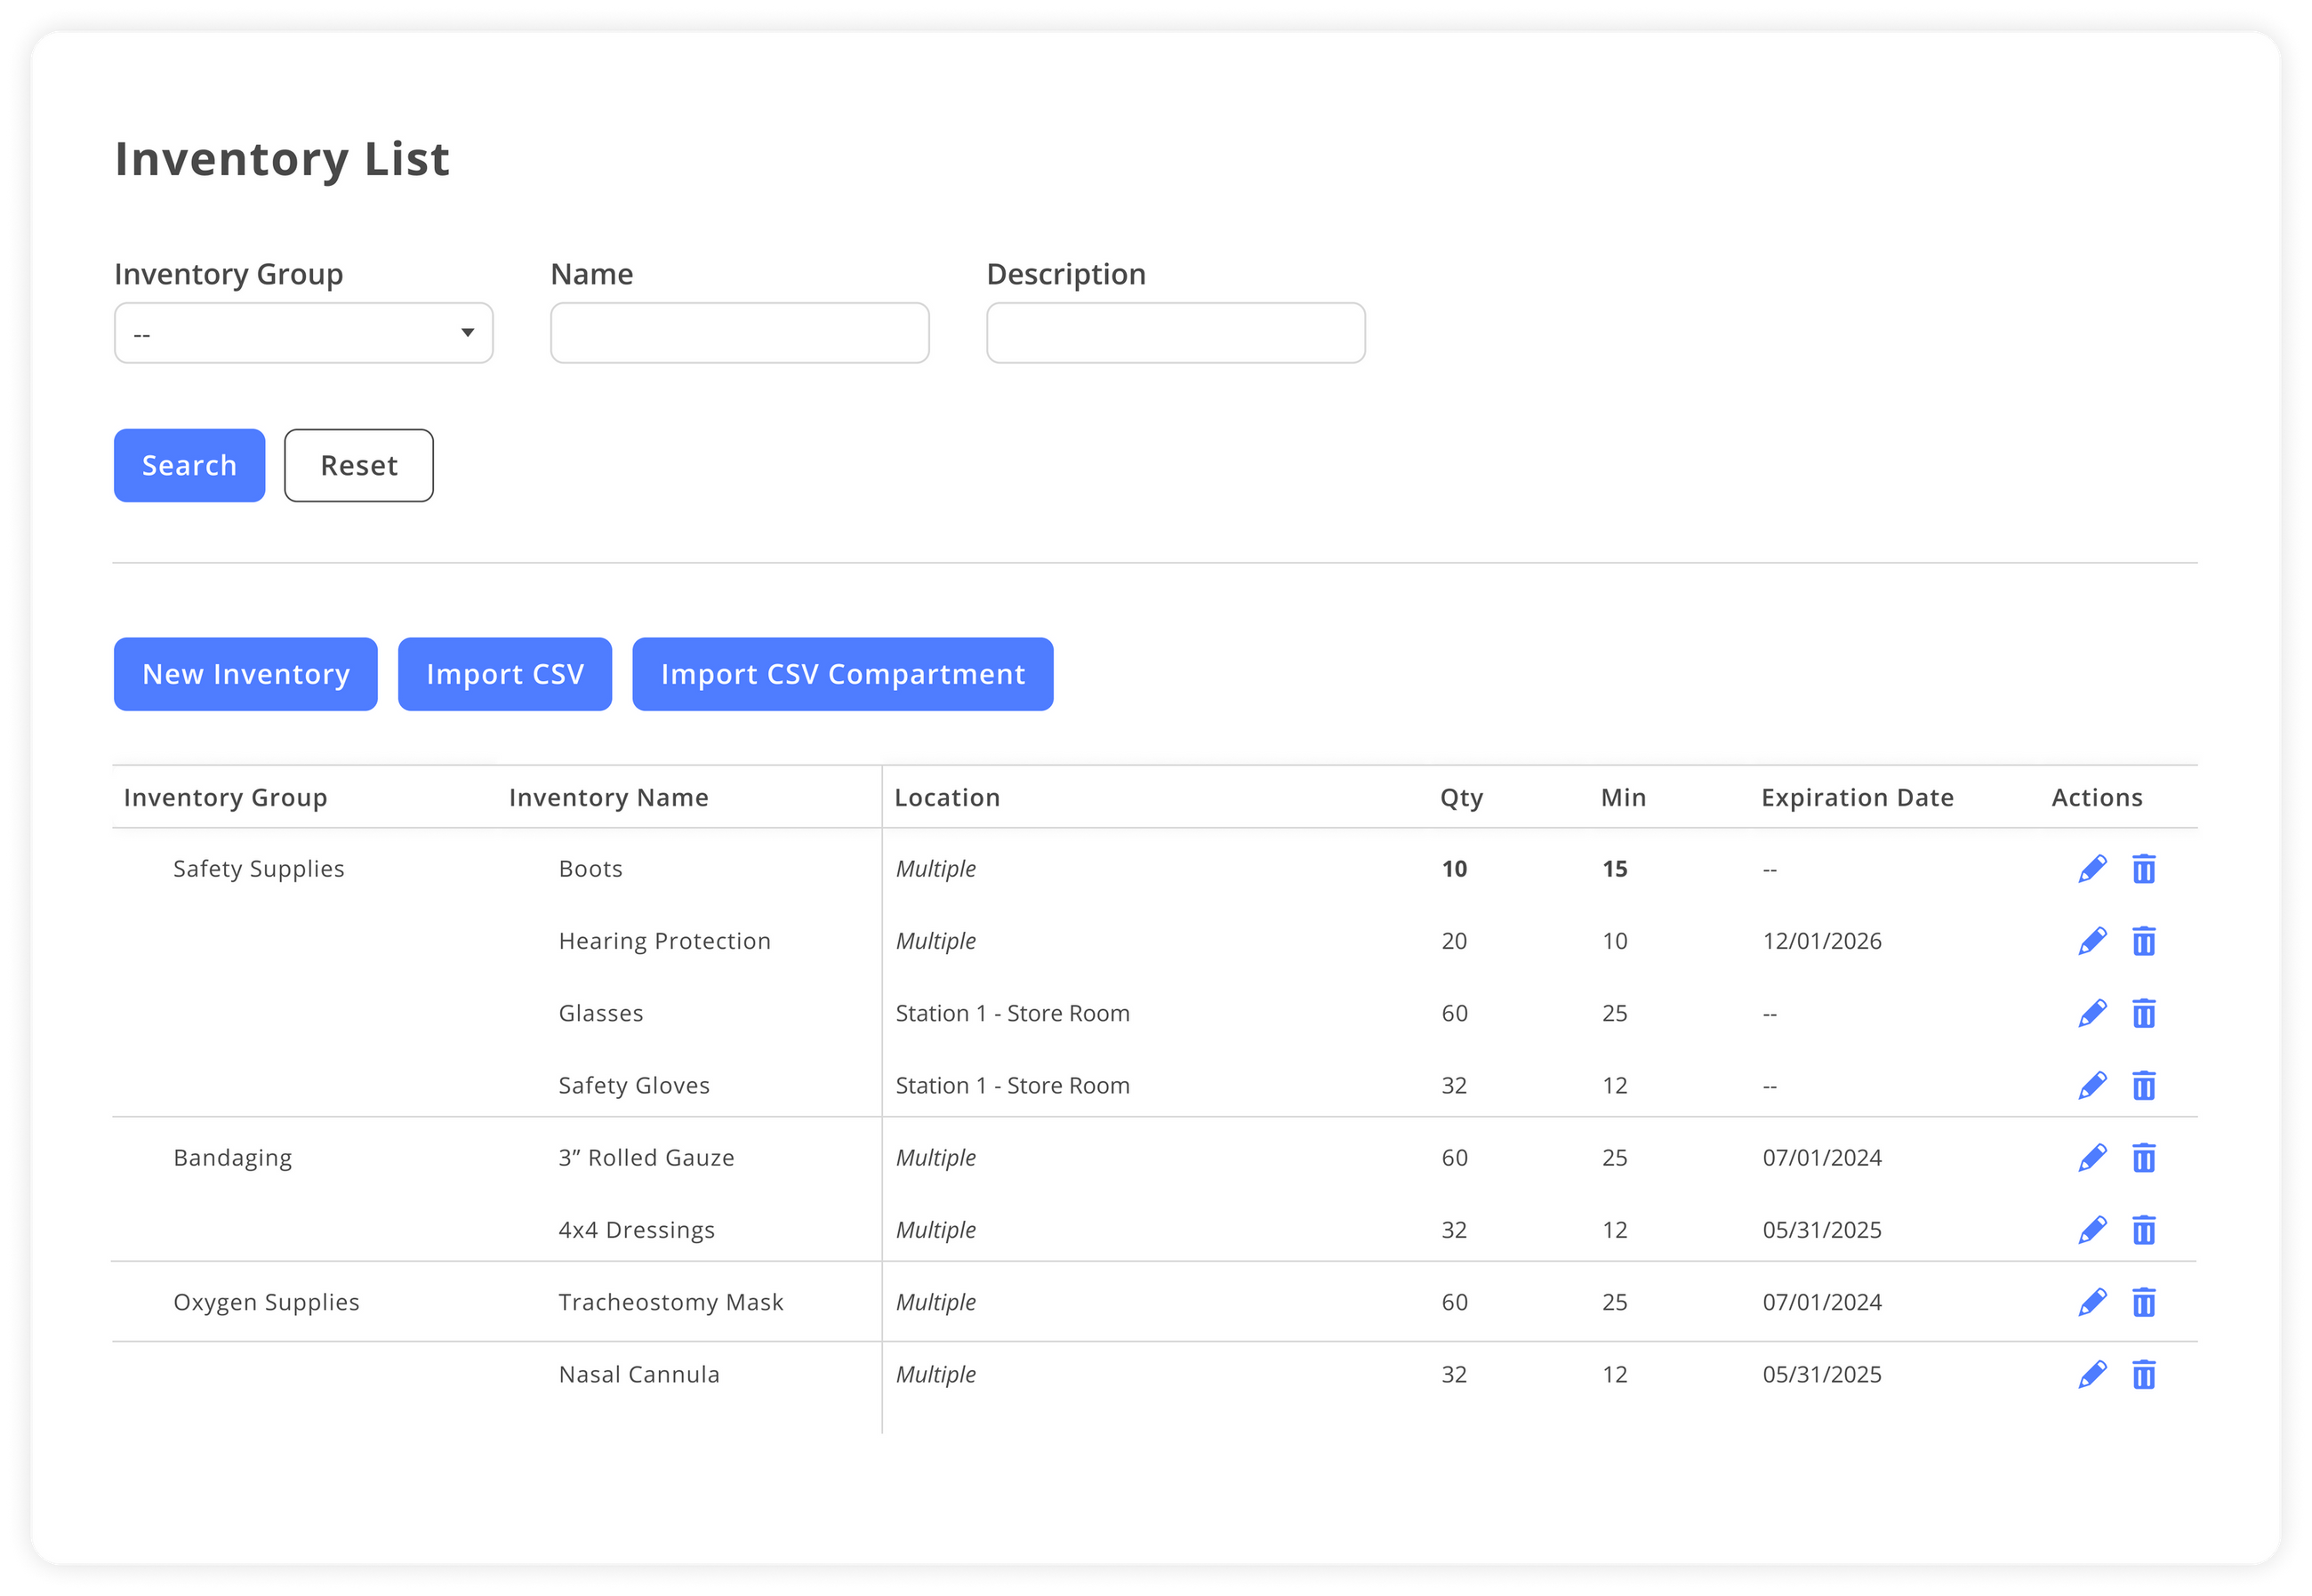Click the Reset button
Screen dimensions: 2312x1596
pos(358,465)
